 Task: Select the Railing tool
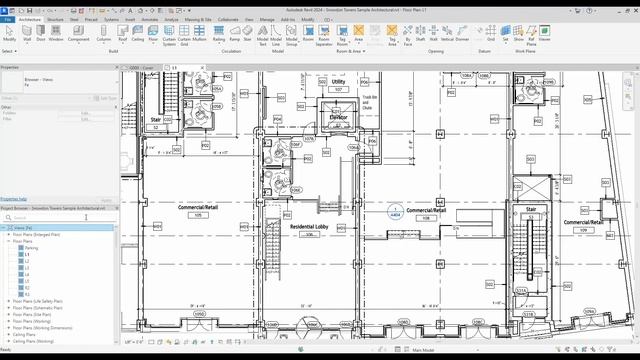pyautogui.click(x=219, y=33)
